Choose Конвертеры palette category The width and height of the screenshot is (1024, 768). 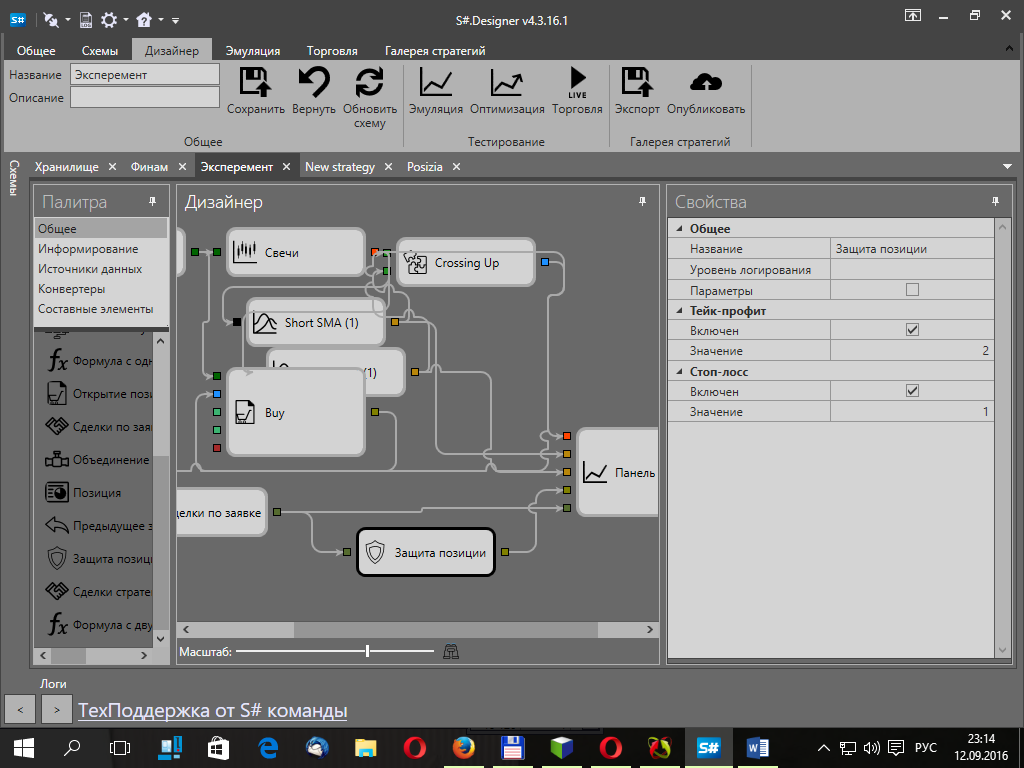pos(71,289)
